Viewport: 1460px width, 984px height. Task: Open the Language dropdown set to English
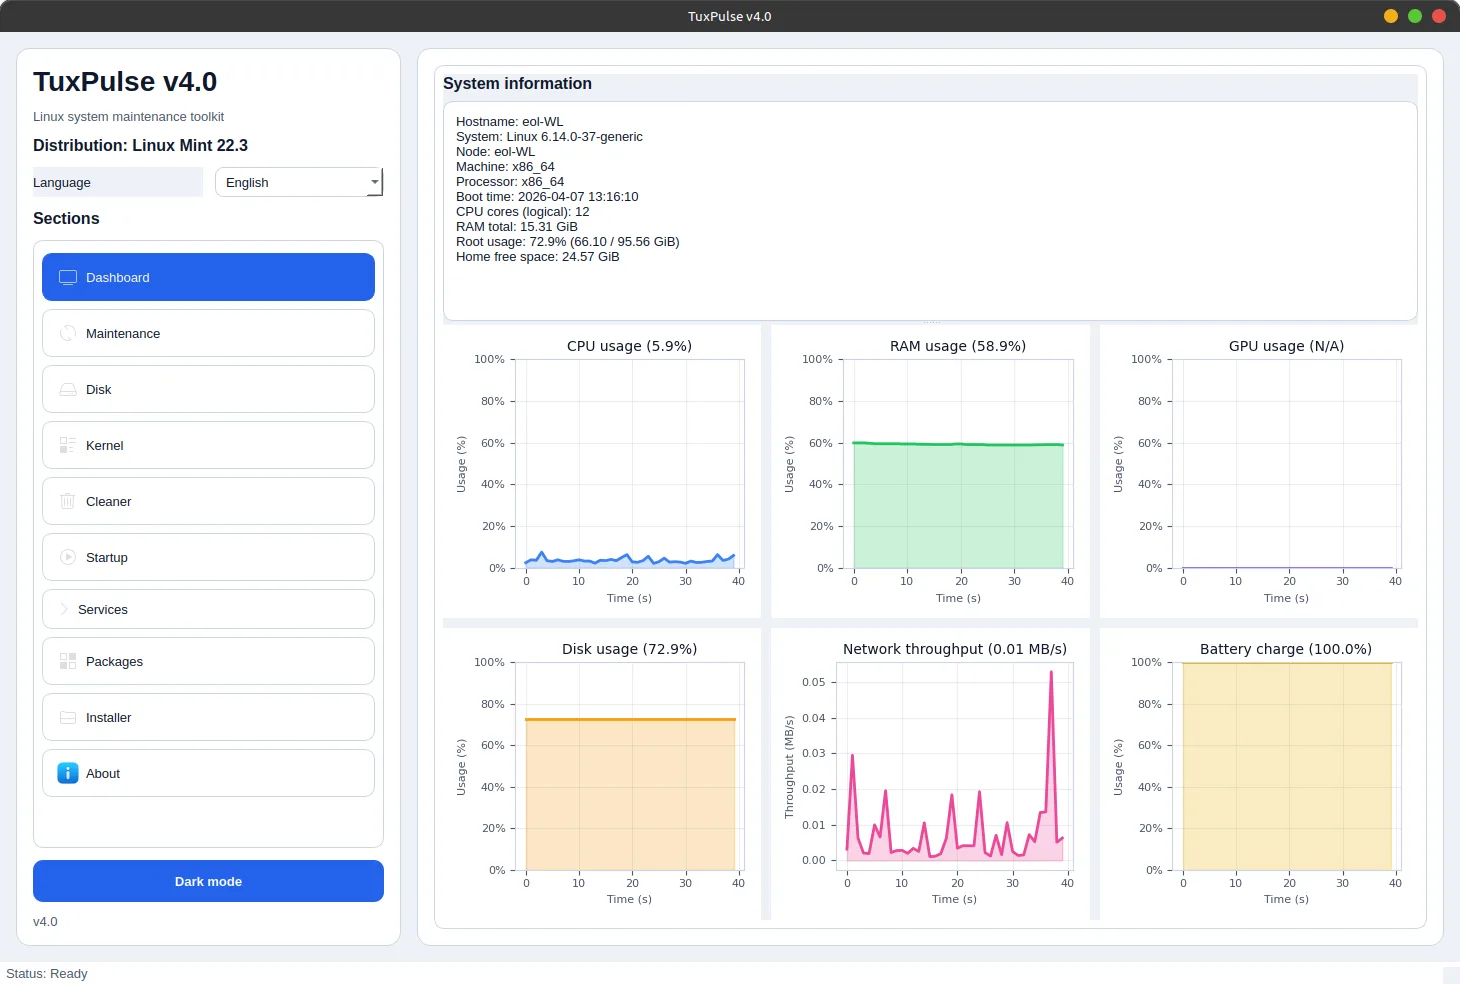click(x=290, y=182)
